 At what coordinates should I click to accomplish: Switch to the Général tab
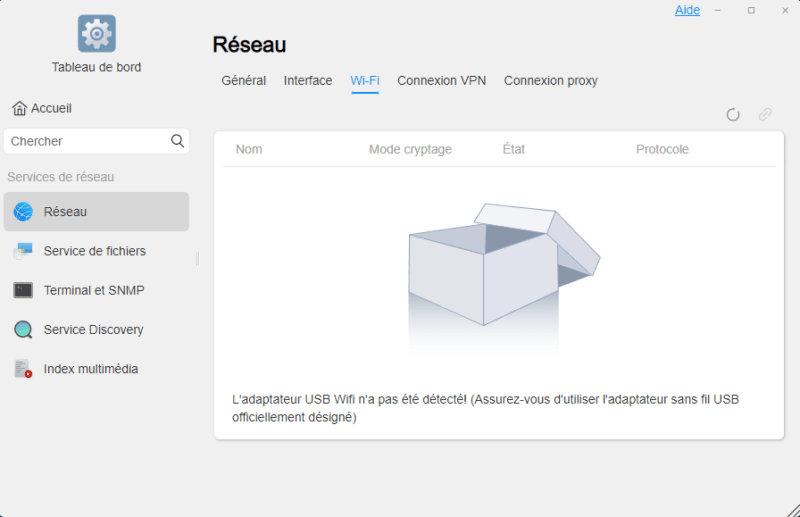(244, 81)
